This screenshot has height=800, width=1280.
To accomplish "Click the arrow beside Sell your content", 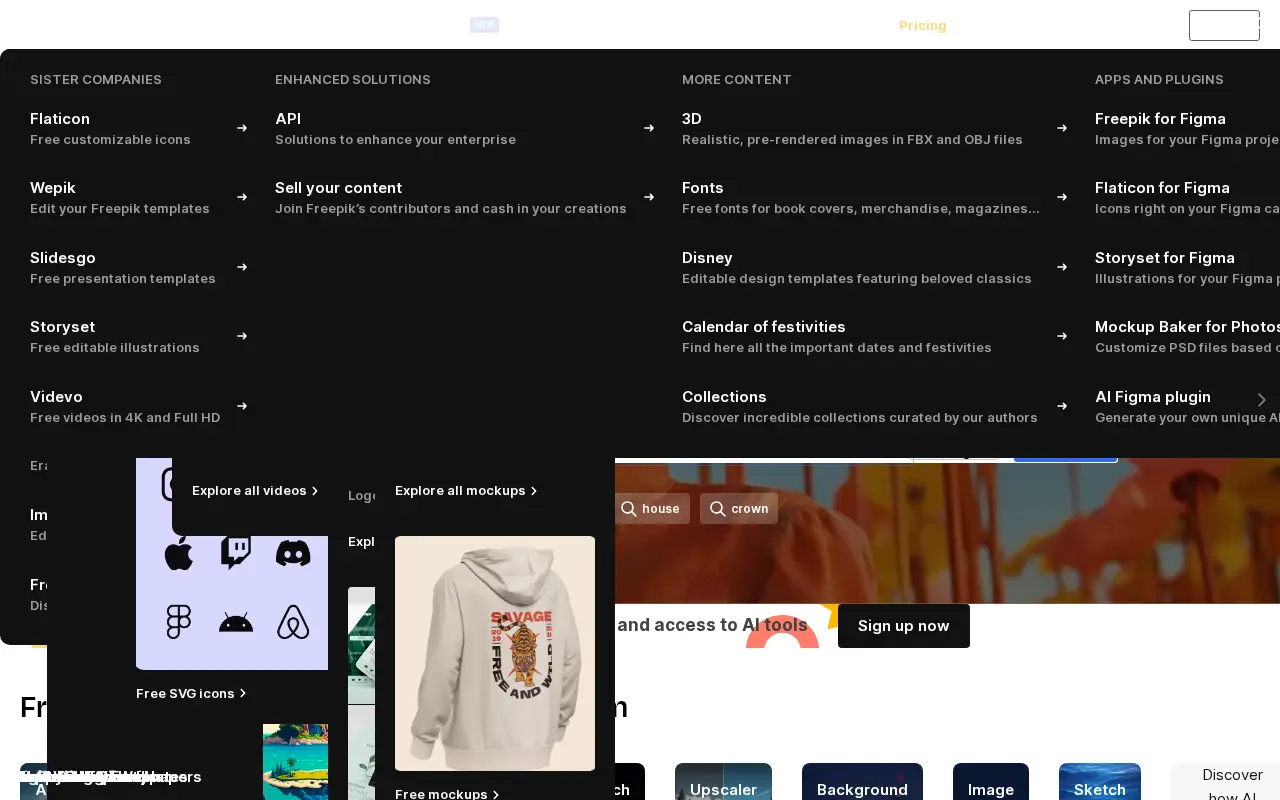I will click(649, 197).
